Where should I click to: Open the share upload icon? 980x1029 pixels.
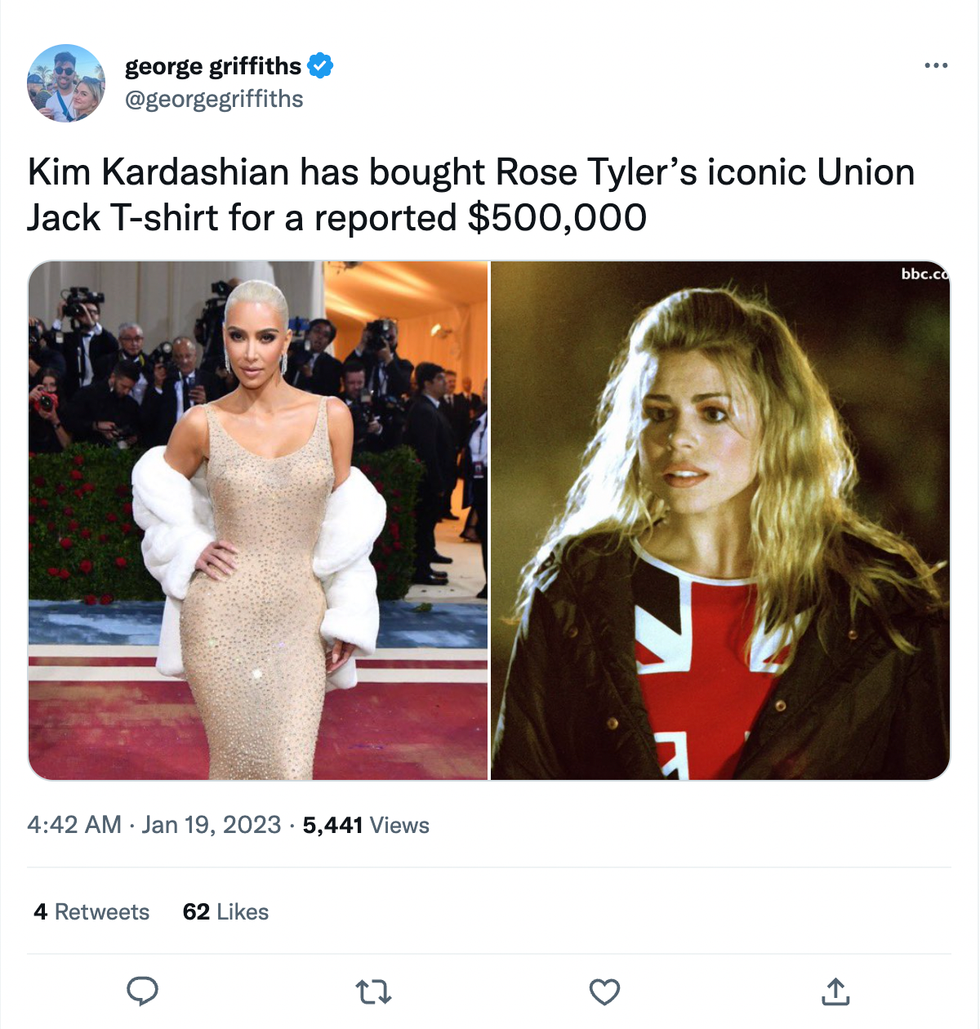(836, 991)
